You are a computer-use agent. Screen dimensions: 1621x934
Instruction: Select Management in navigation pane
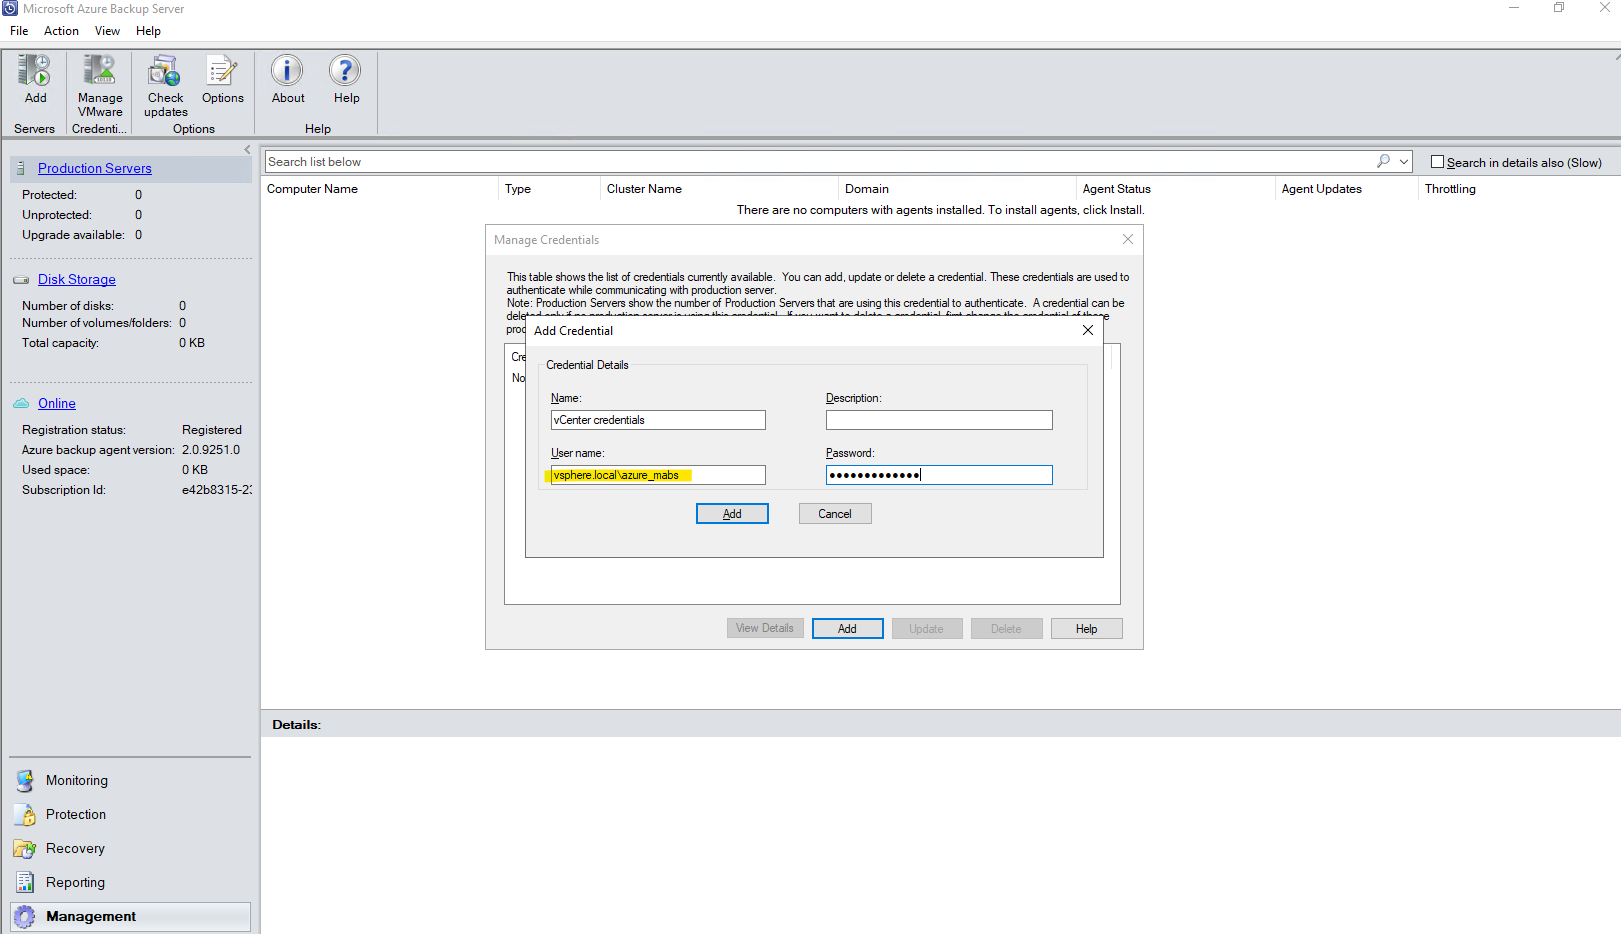click(x=130, y=917)
